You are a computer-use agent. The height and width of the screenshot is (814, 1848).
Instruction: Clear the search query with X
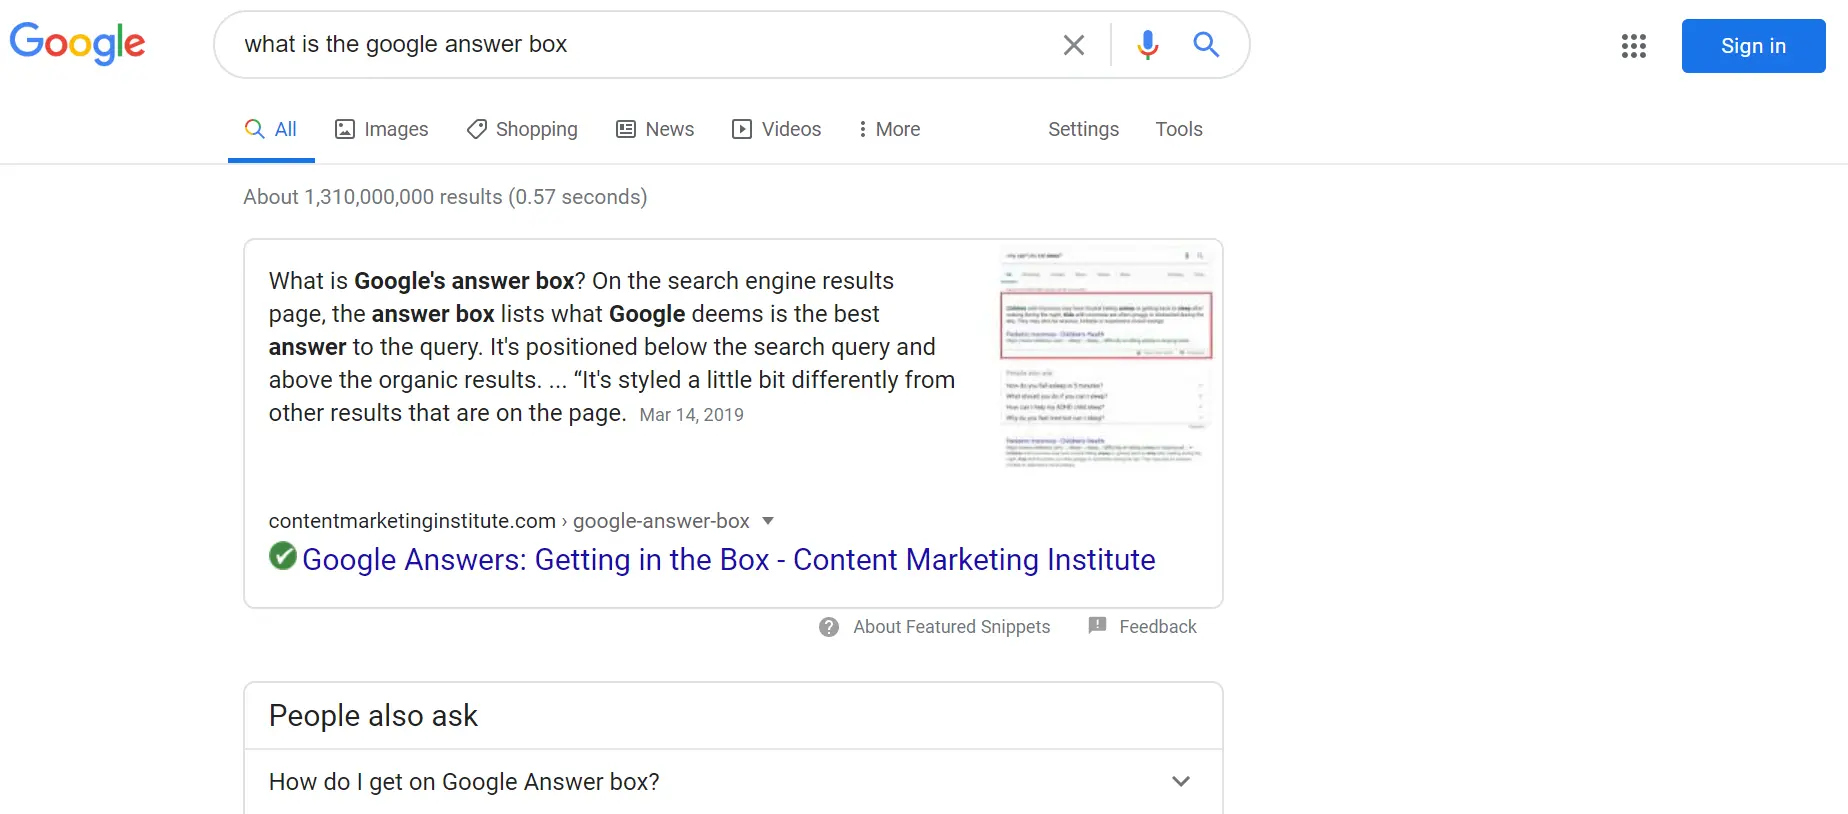pos(1074,45)
